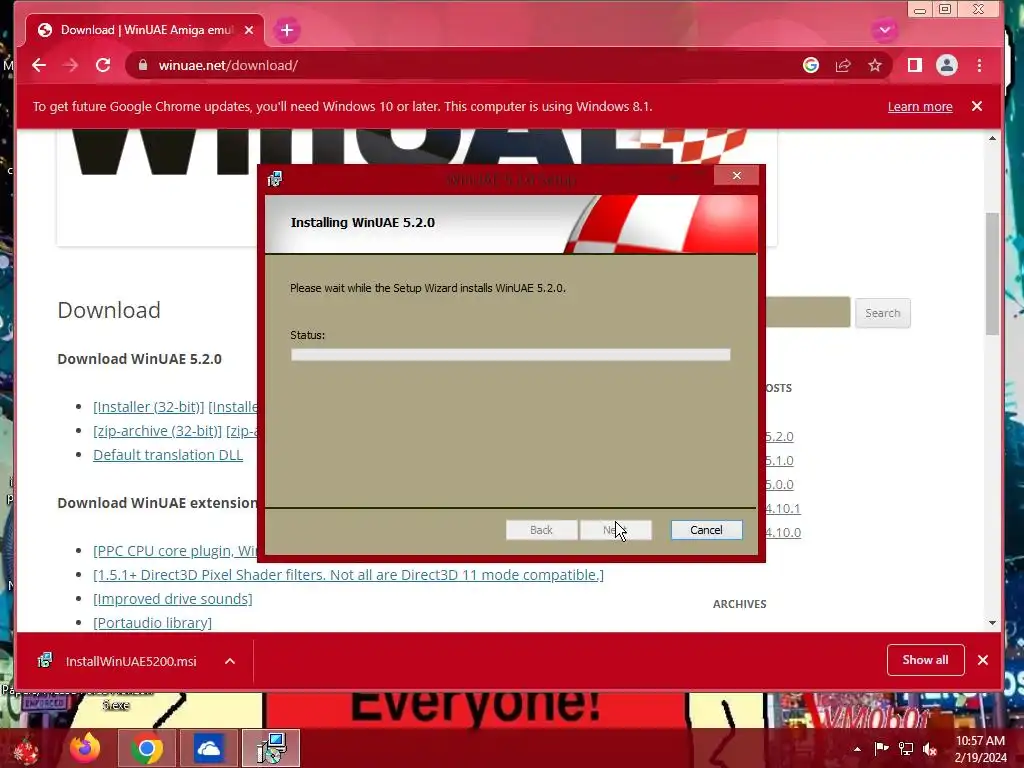Viewport: 1024px width, 768px height.
Task: Open a new tab with plus button
Action: 287,30
